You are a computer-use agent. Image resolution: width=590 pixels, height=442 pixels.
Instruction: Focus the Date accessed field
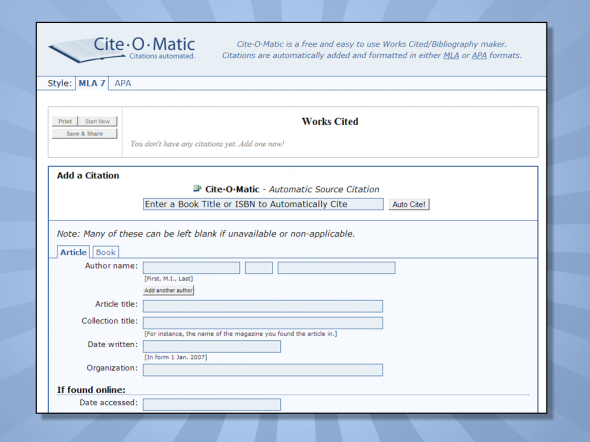212,404
